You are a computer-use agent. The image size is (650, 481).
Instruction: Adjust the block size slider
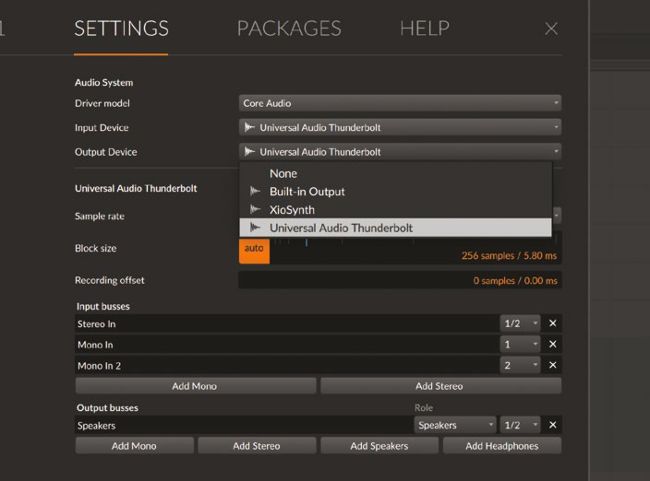pyautogui.click(x=400, y=243)
